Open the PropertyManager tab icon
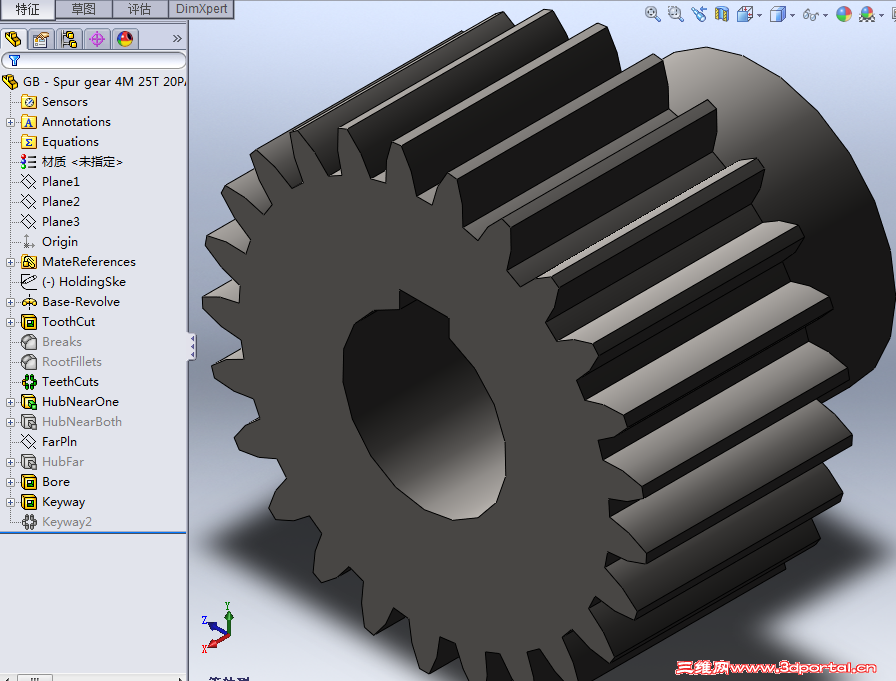The image size is (896, 681). (41, 39)
